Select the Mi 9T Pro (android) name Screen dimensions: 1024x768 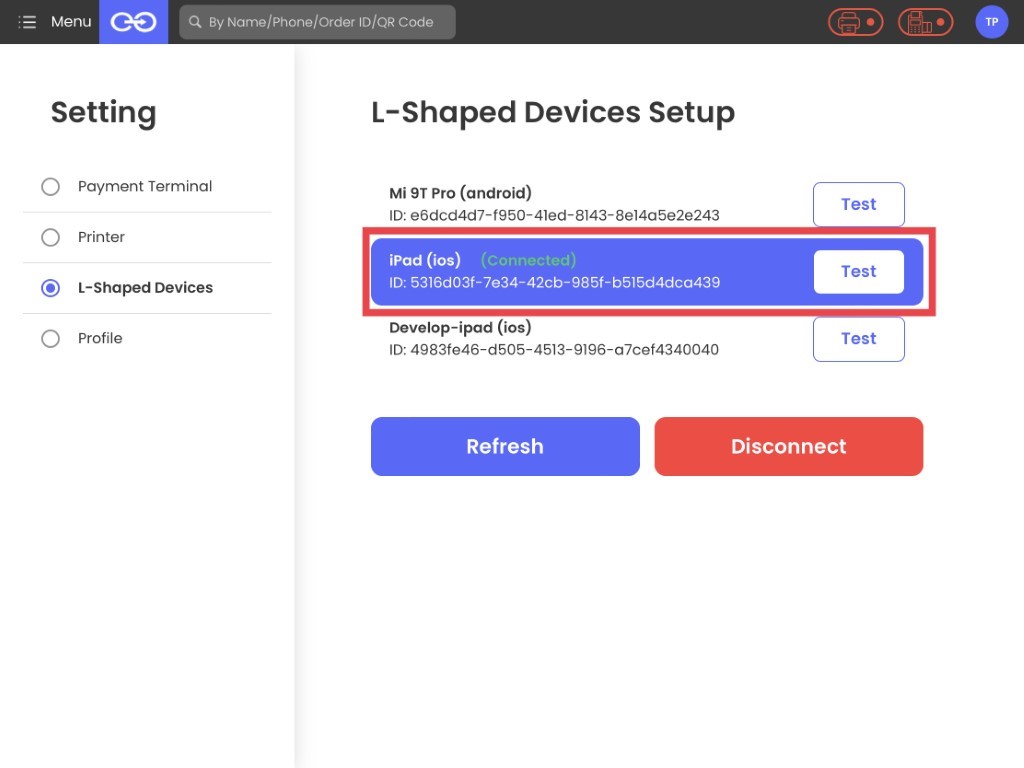460,193
